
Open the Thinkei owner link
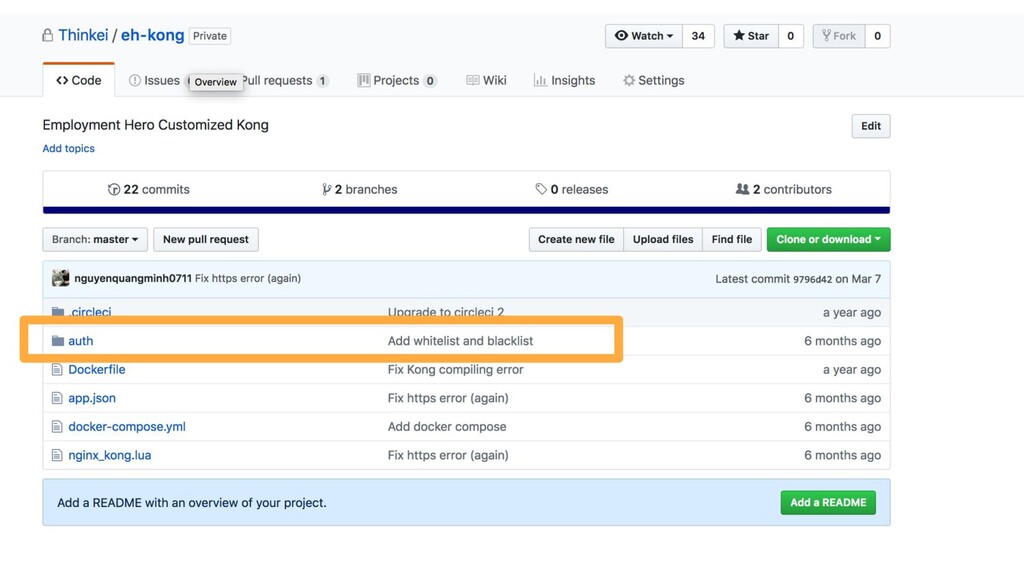tap(83, 35)
